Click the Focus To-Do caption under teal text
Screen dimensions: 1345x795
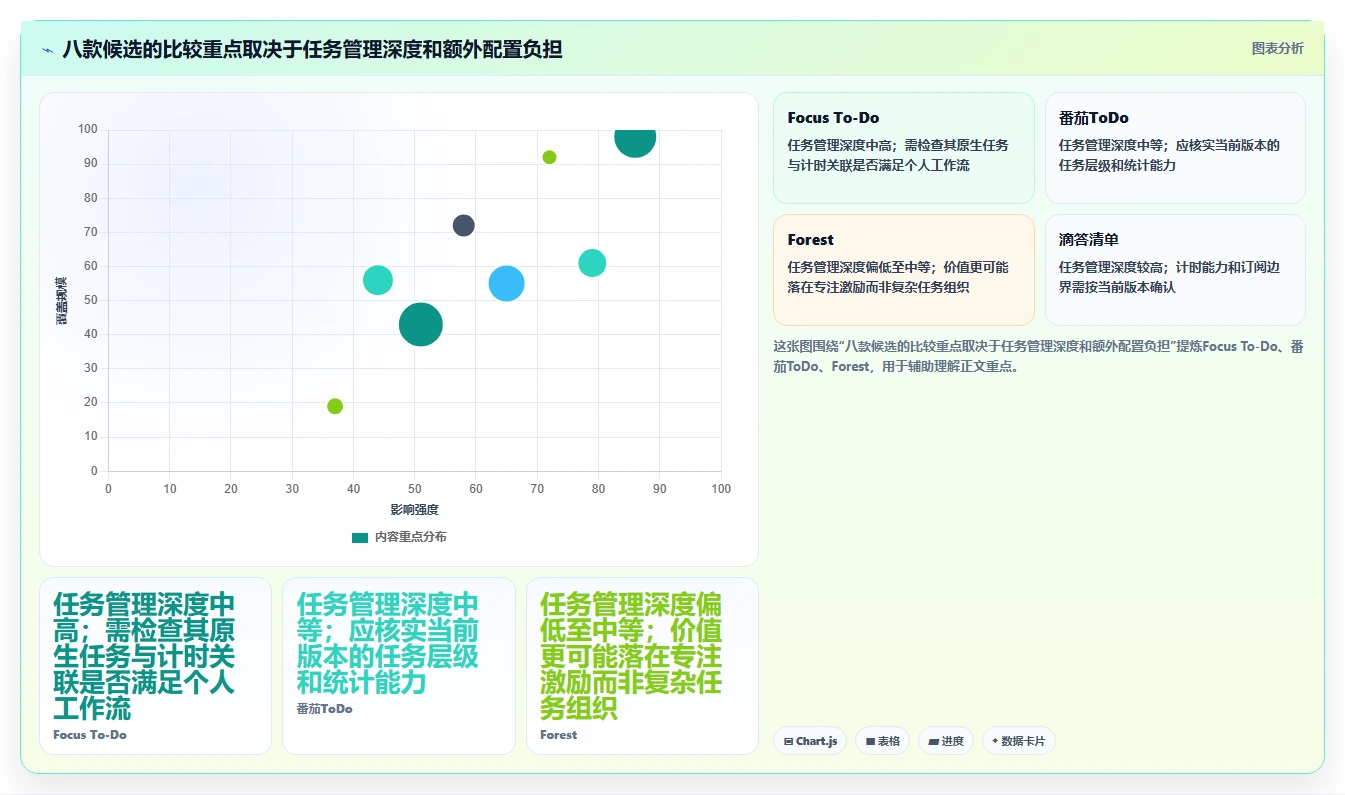coord(90,734)
